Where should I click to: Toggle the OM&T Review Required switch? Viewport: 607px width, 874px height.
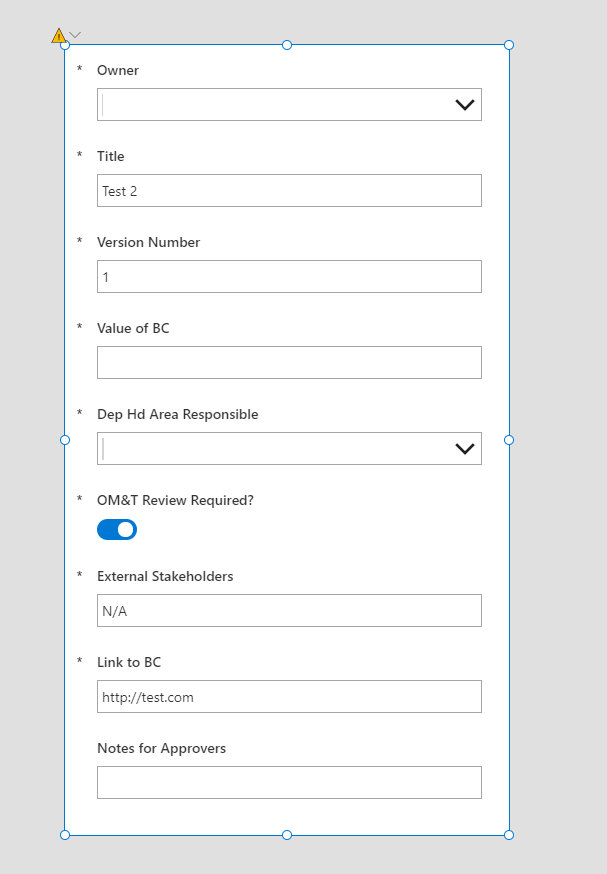click(x=117, y=530)
